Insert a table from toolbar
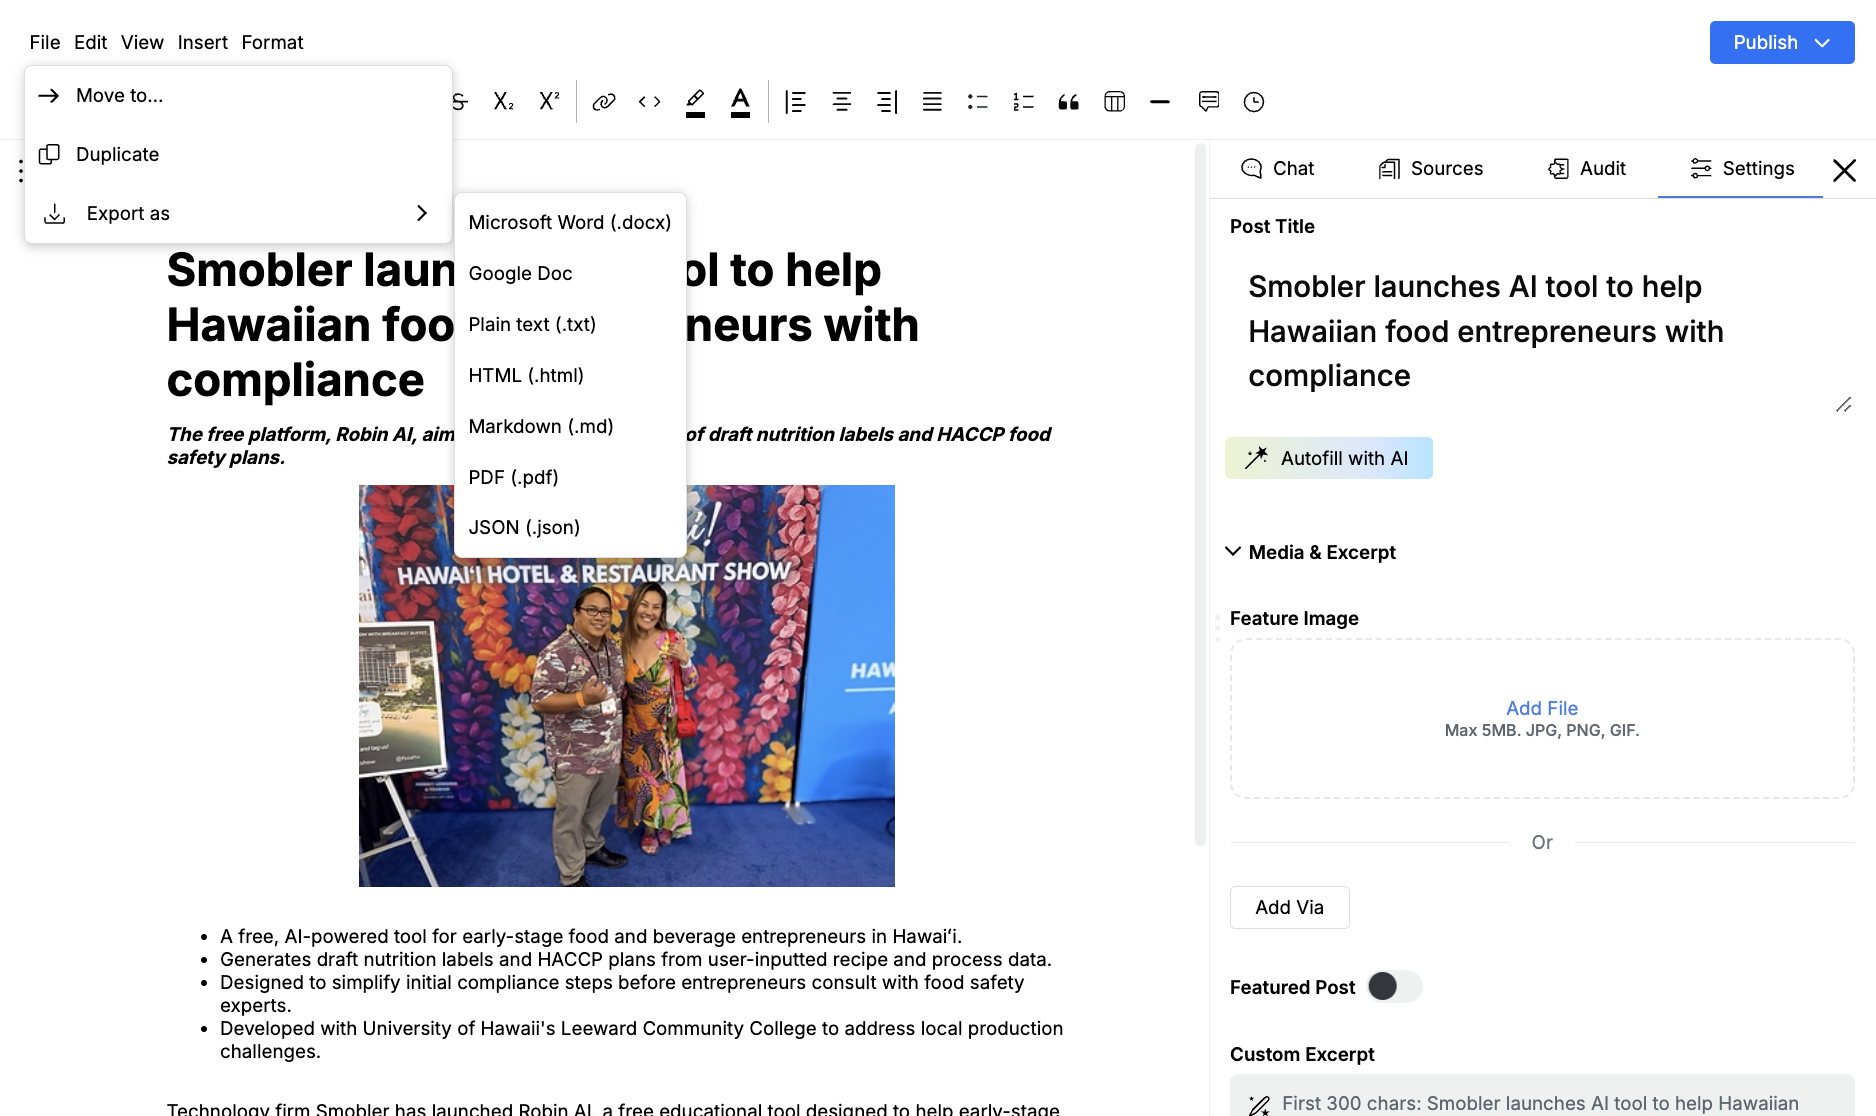The image size is (1876, 1116). [1115, 102]
